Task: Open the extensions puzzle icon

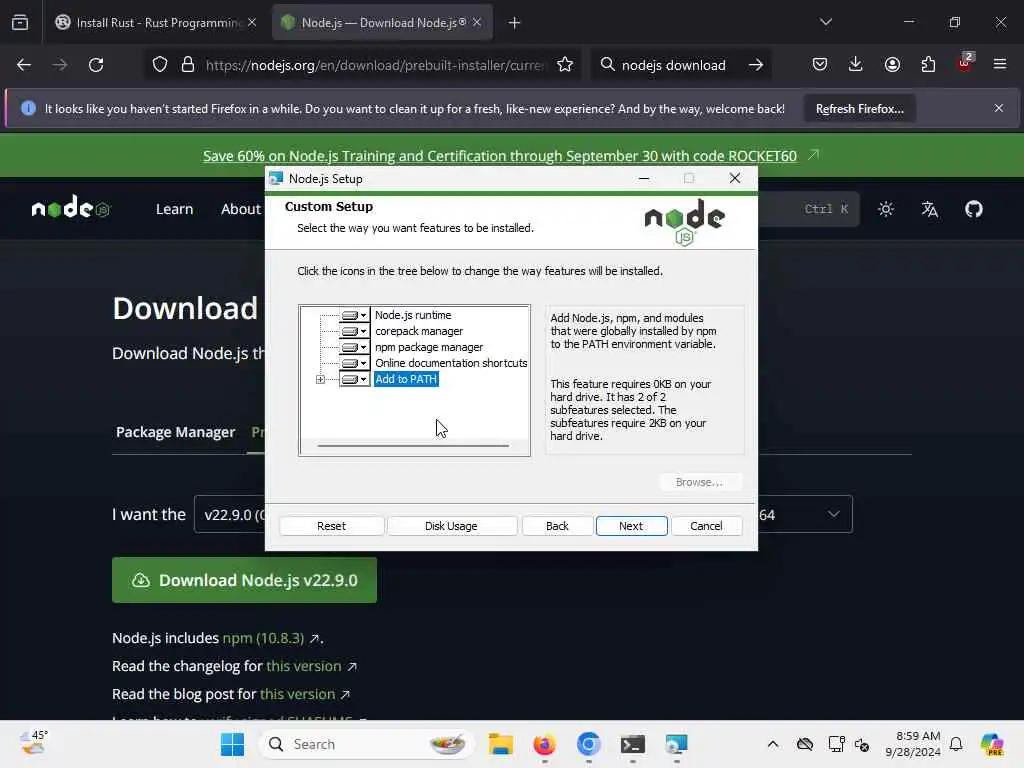Action: (x=928, y=65)
